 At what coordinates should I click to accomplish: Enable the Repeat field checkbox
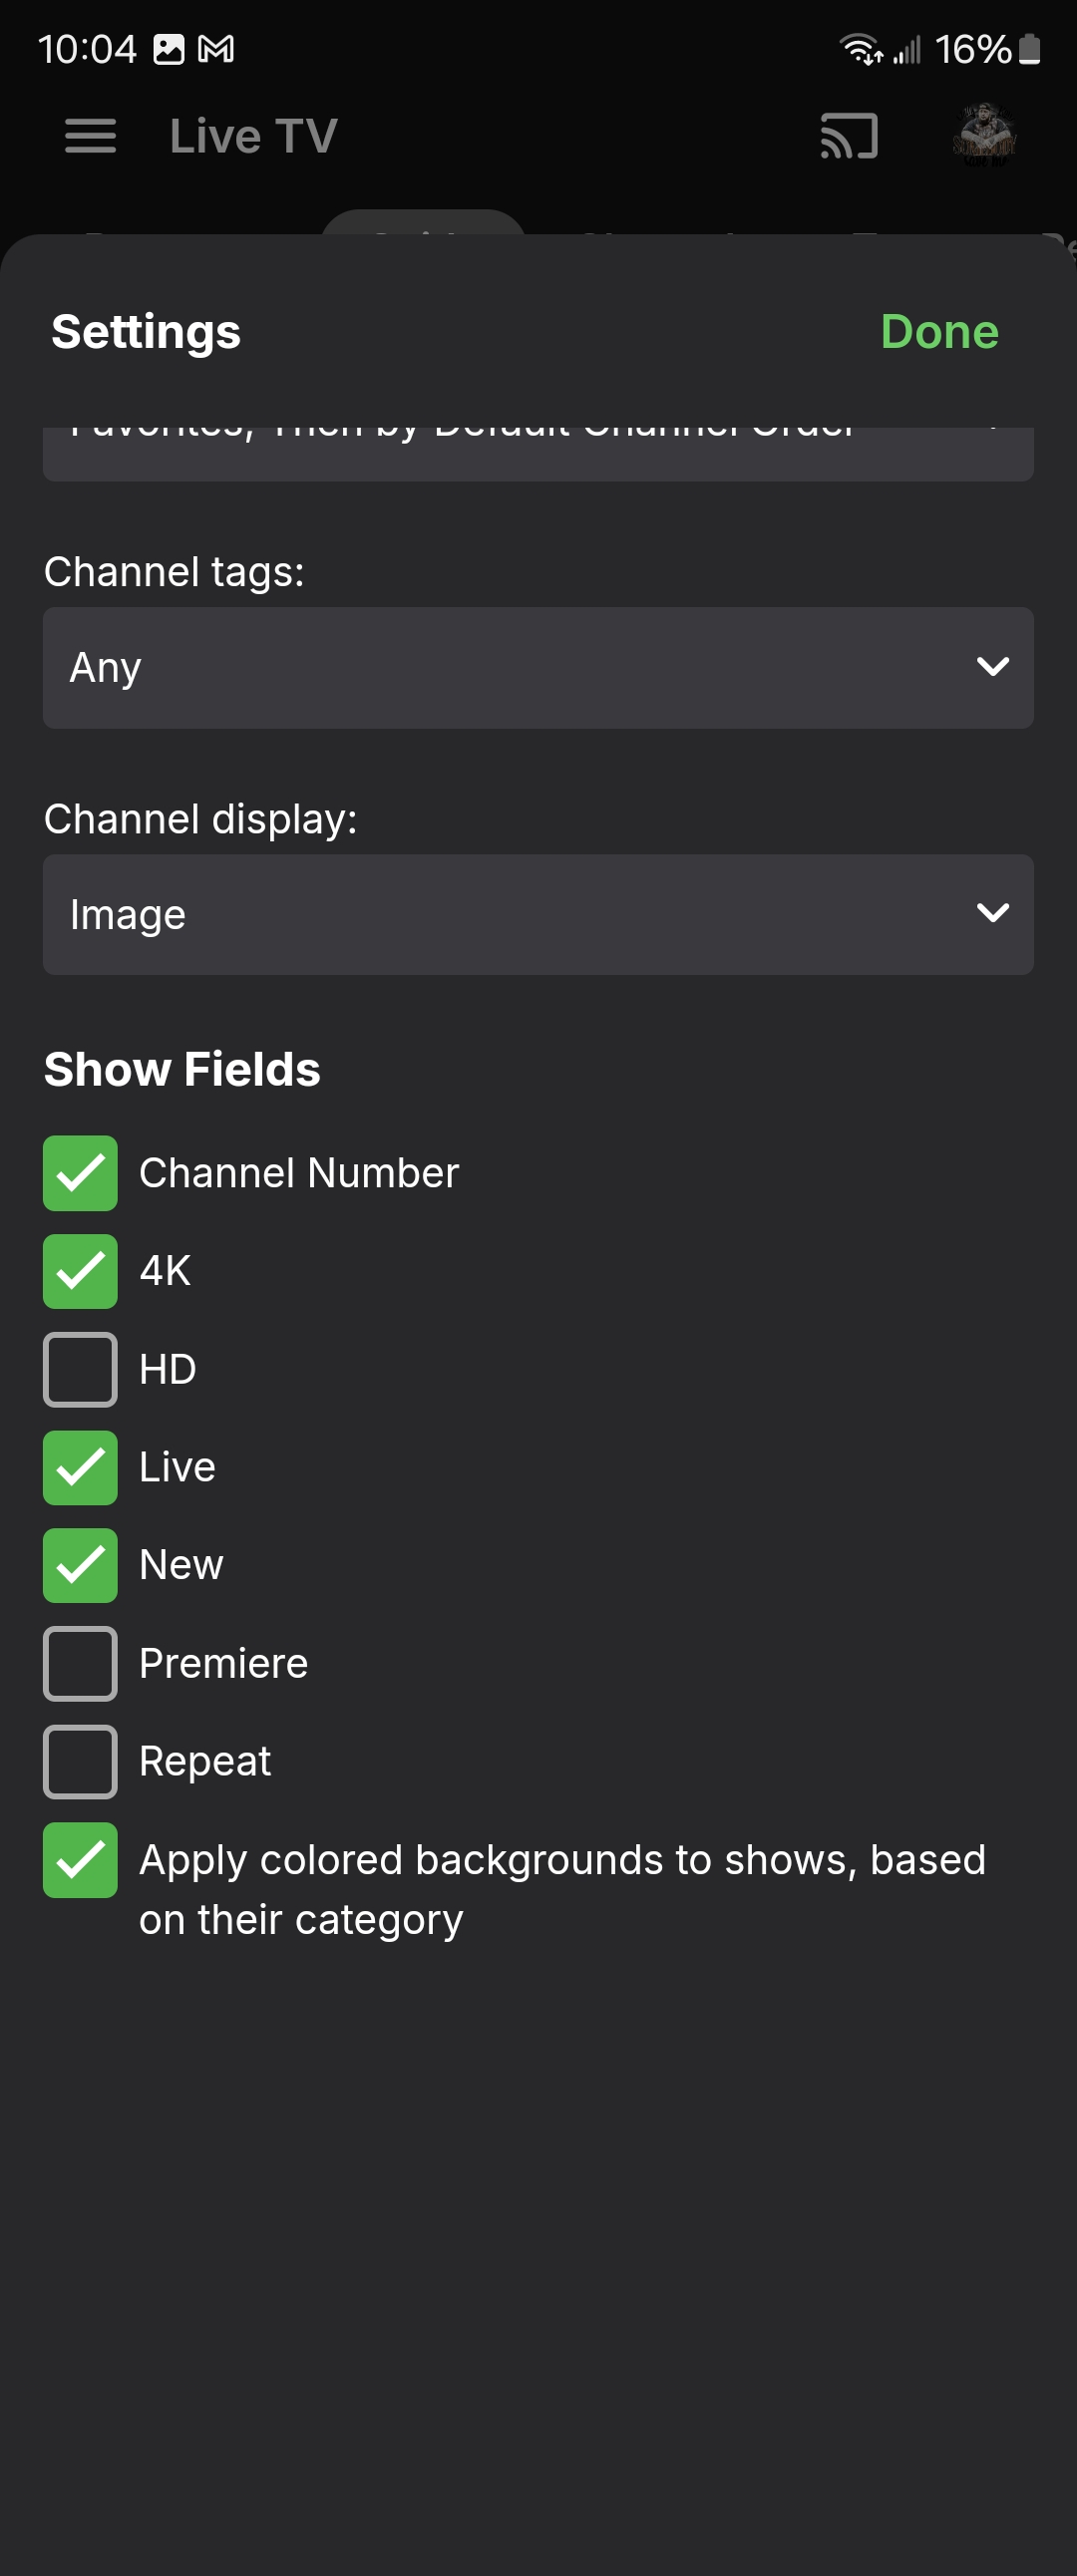tap(80, 1761)
